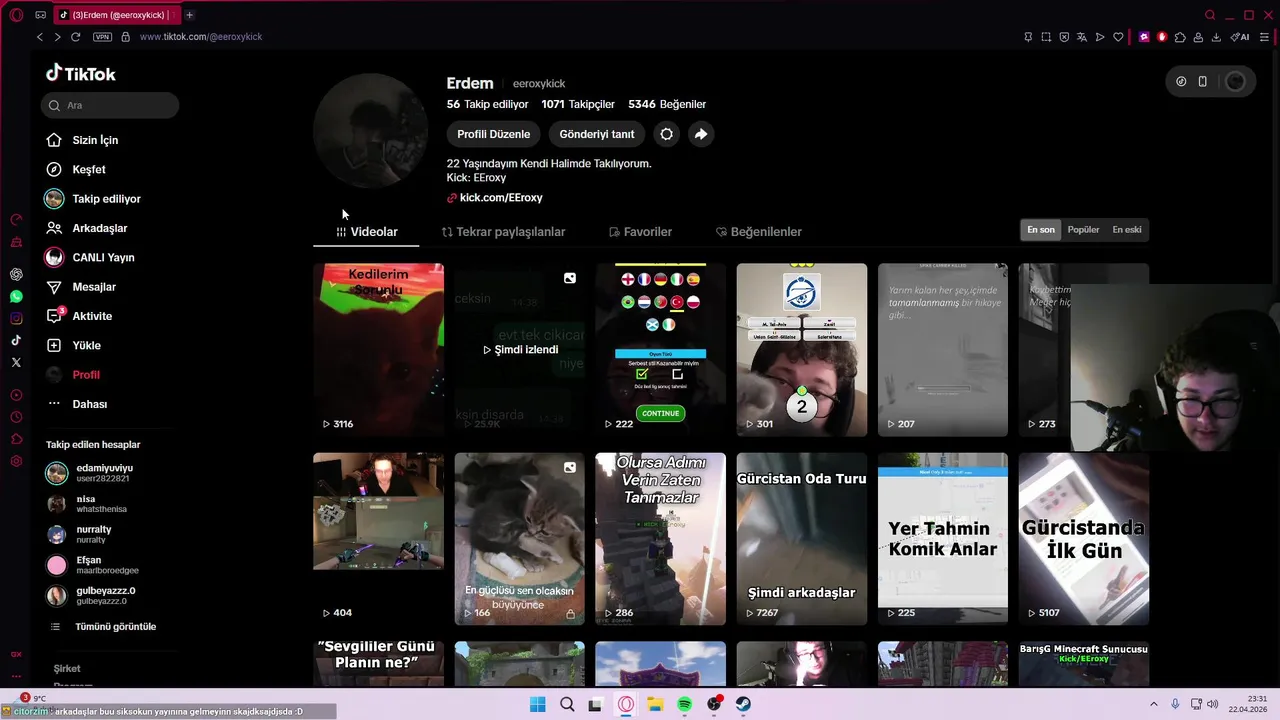Open Yer Tahmin Komik Anlar video
This screenshot has height=720, width=1280.
943,539
